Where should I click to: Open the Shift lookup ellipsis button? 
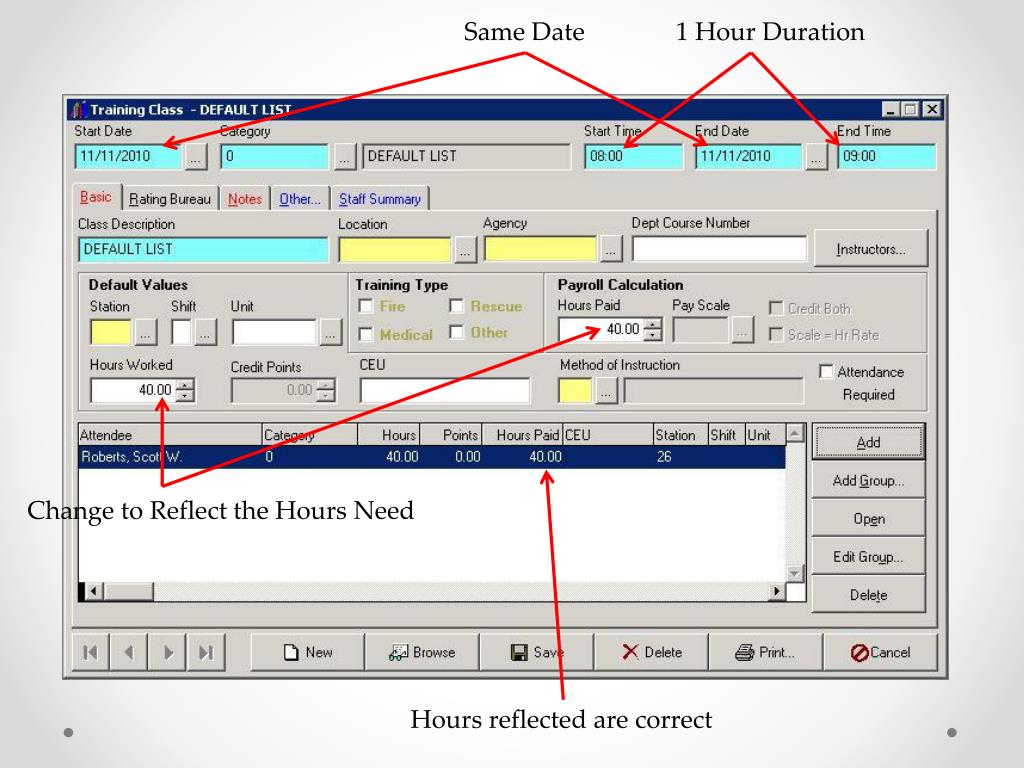(x=205, y=332)
